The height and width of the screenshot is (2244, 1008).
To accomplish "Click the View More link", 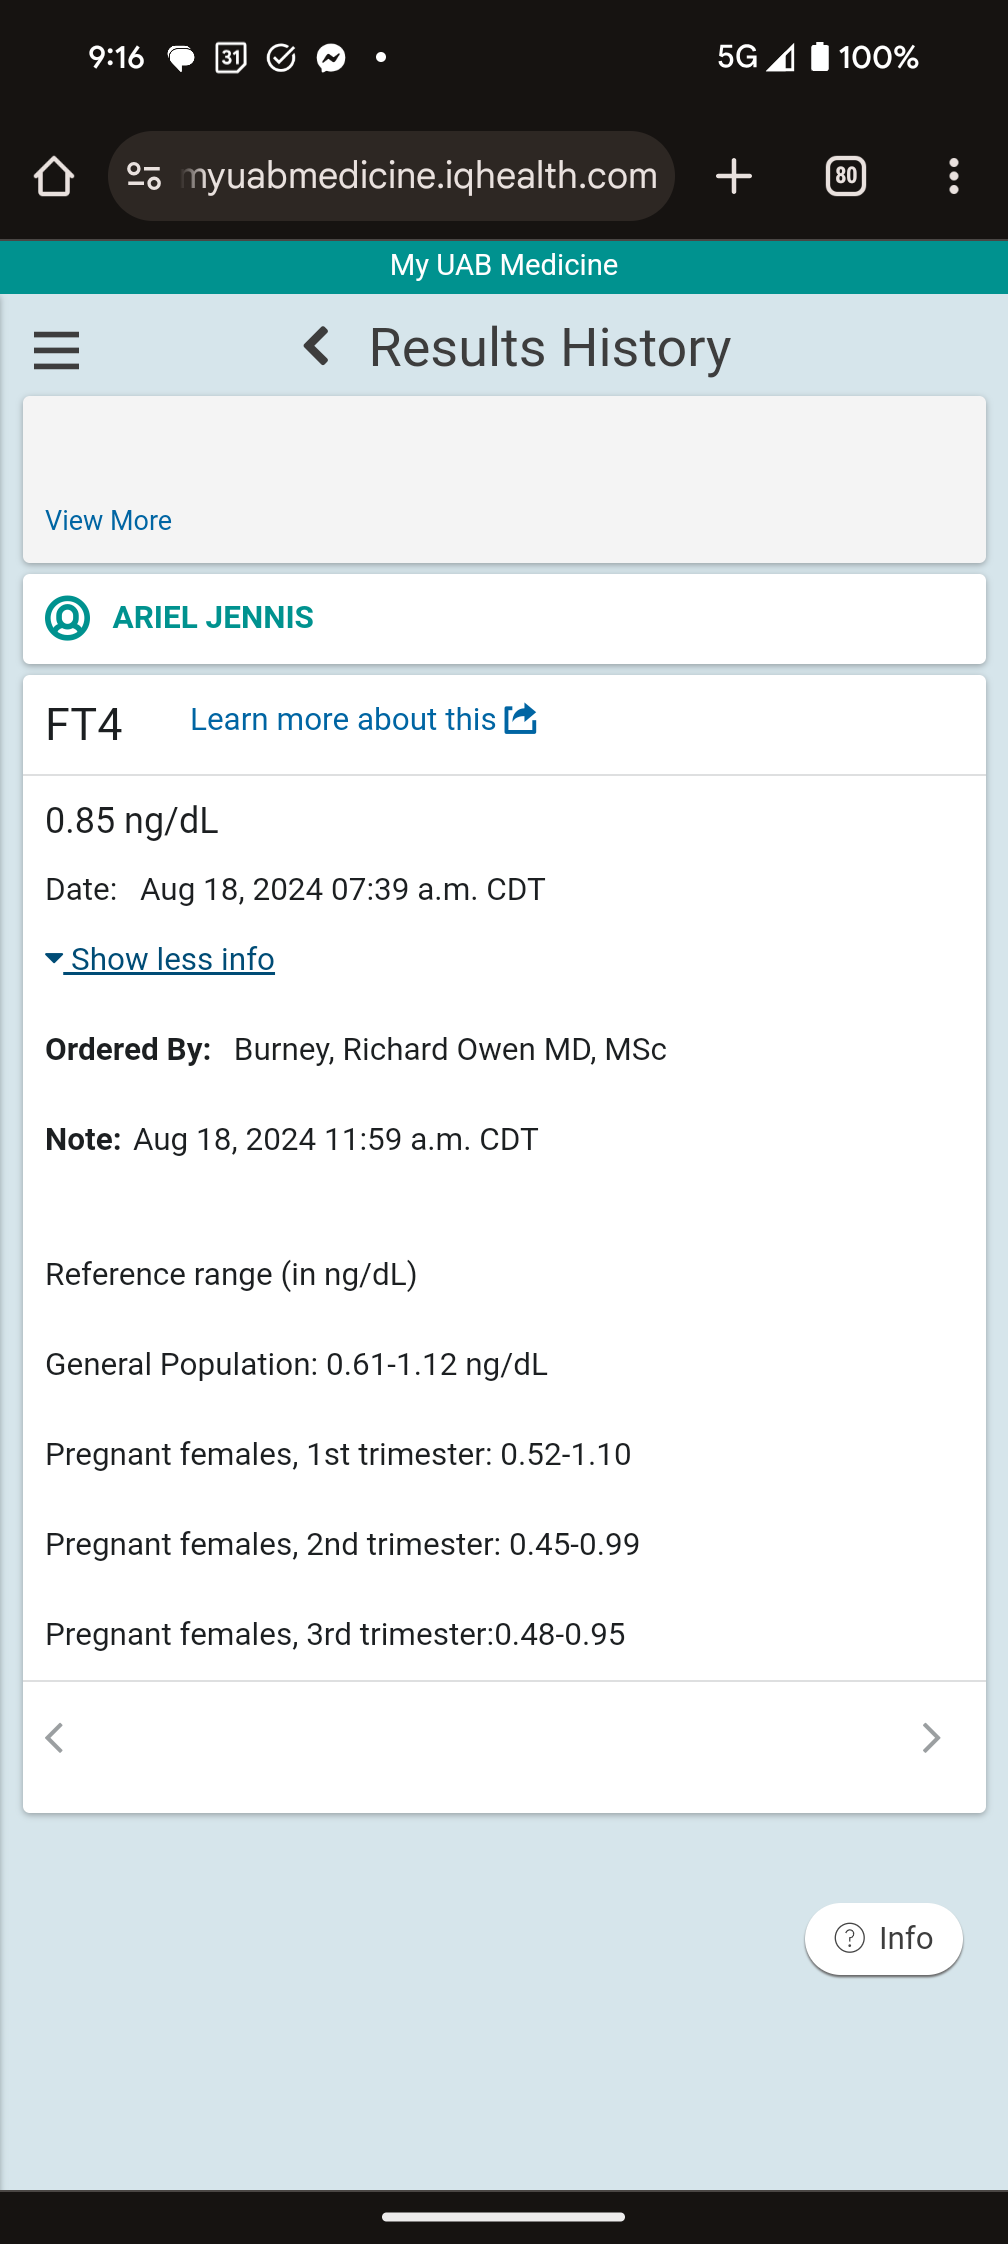I will (x=108, y=521).
